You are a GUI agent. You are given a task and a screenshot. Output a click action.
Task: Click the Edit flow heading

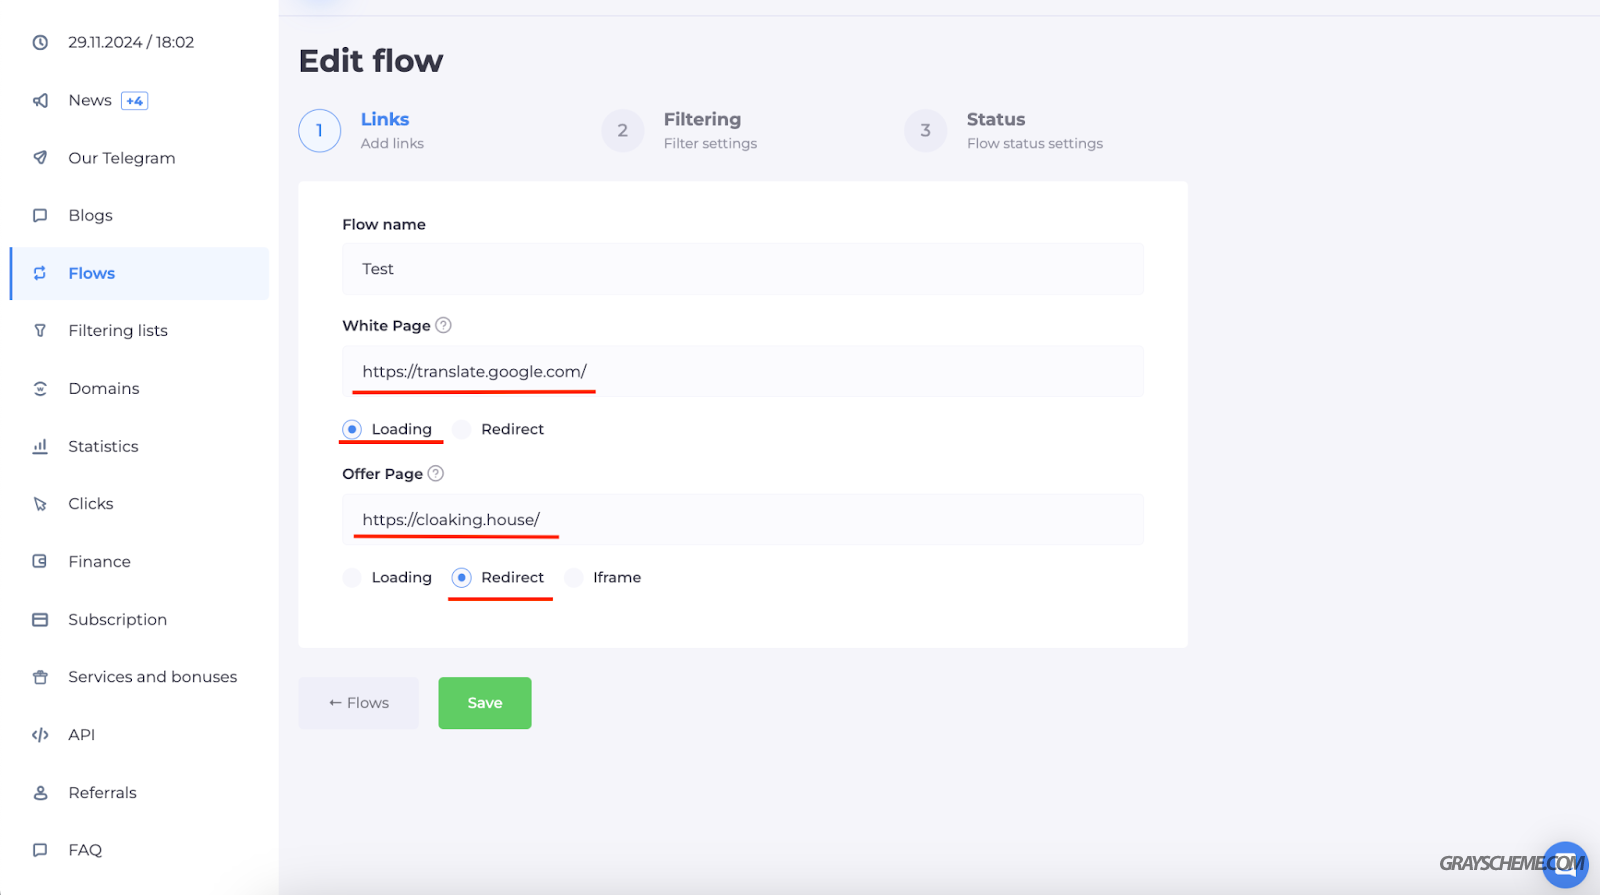click(371, 61)
